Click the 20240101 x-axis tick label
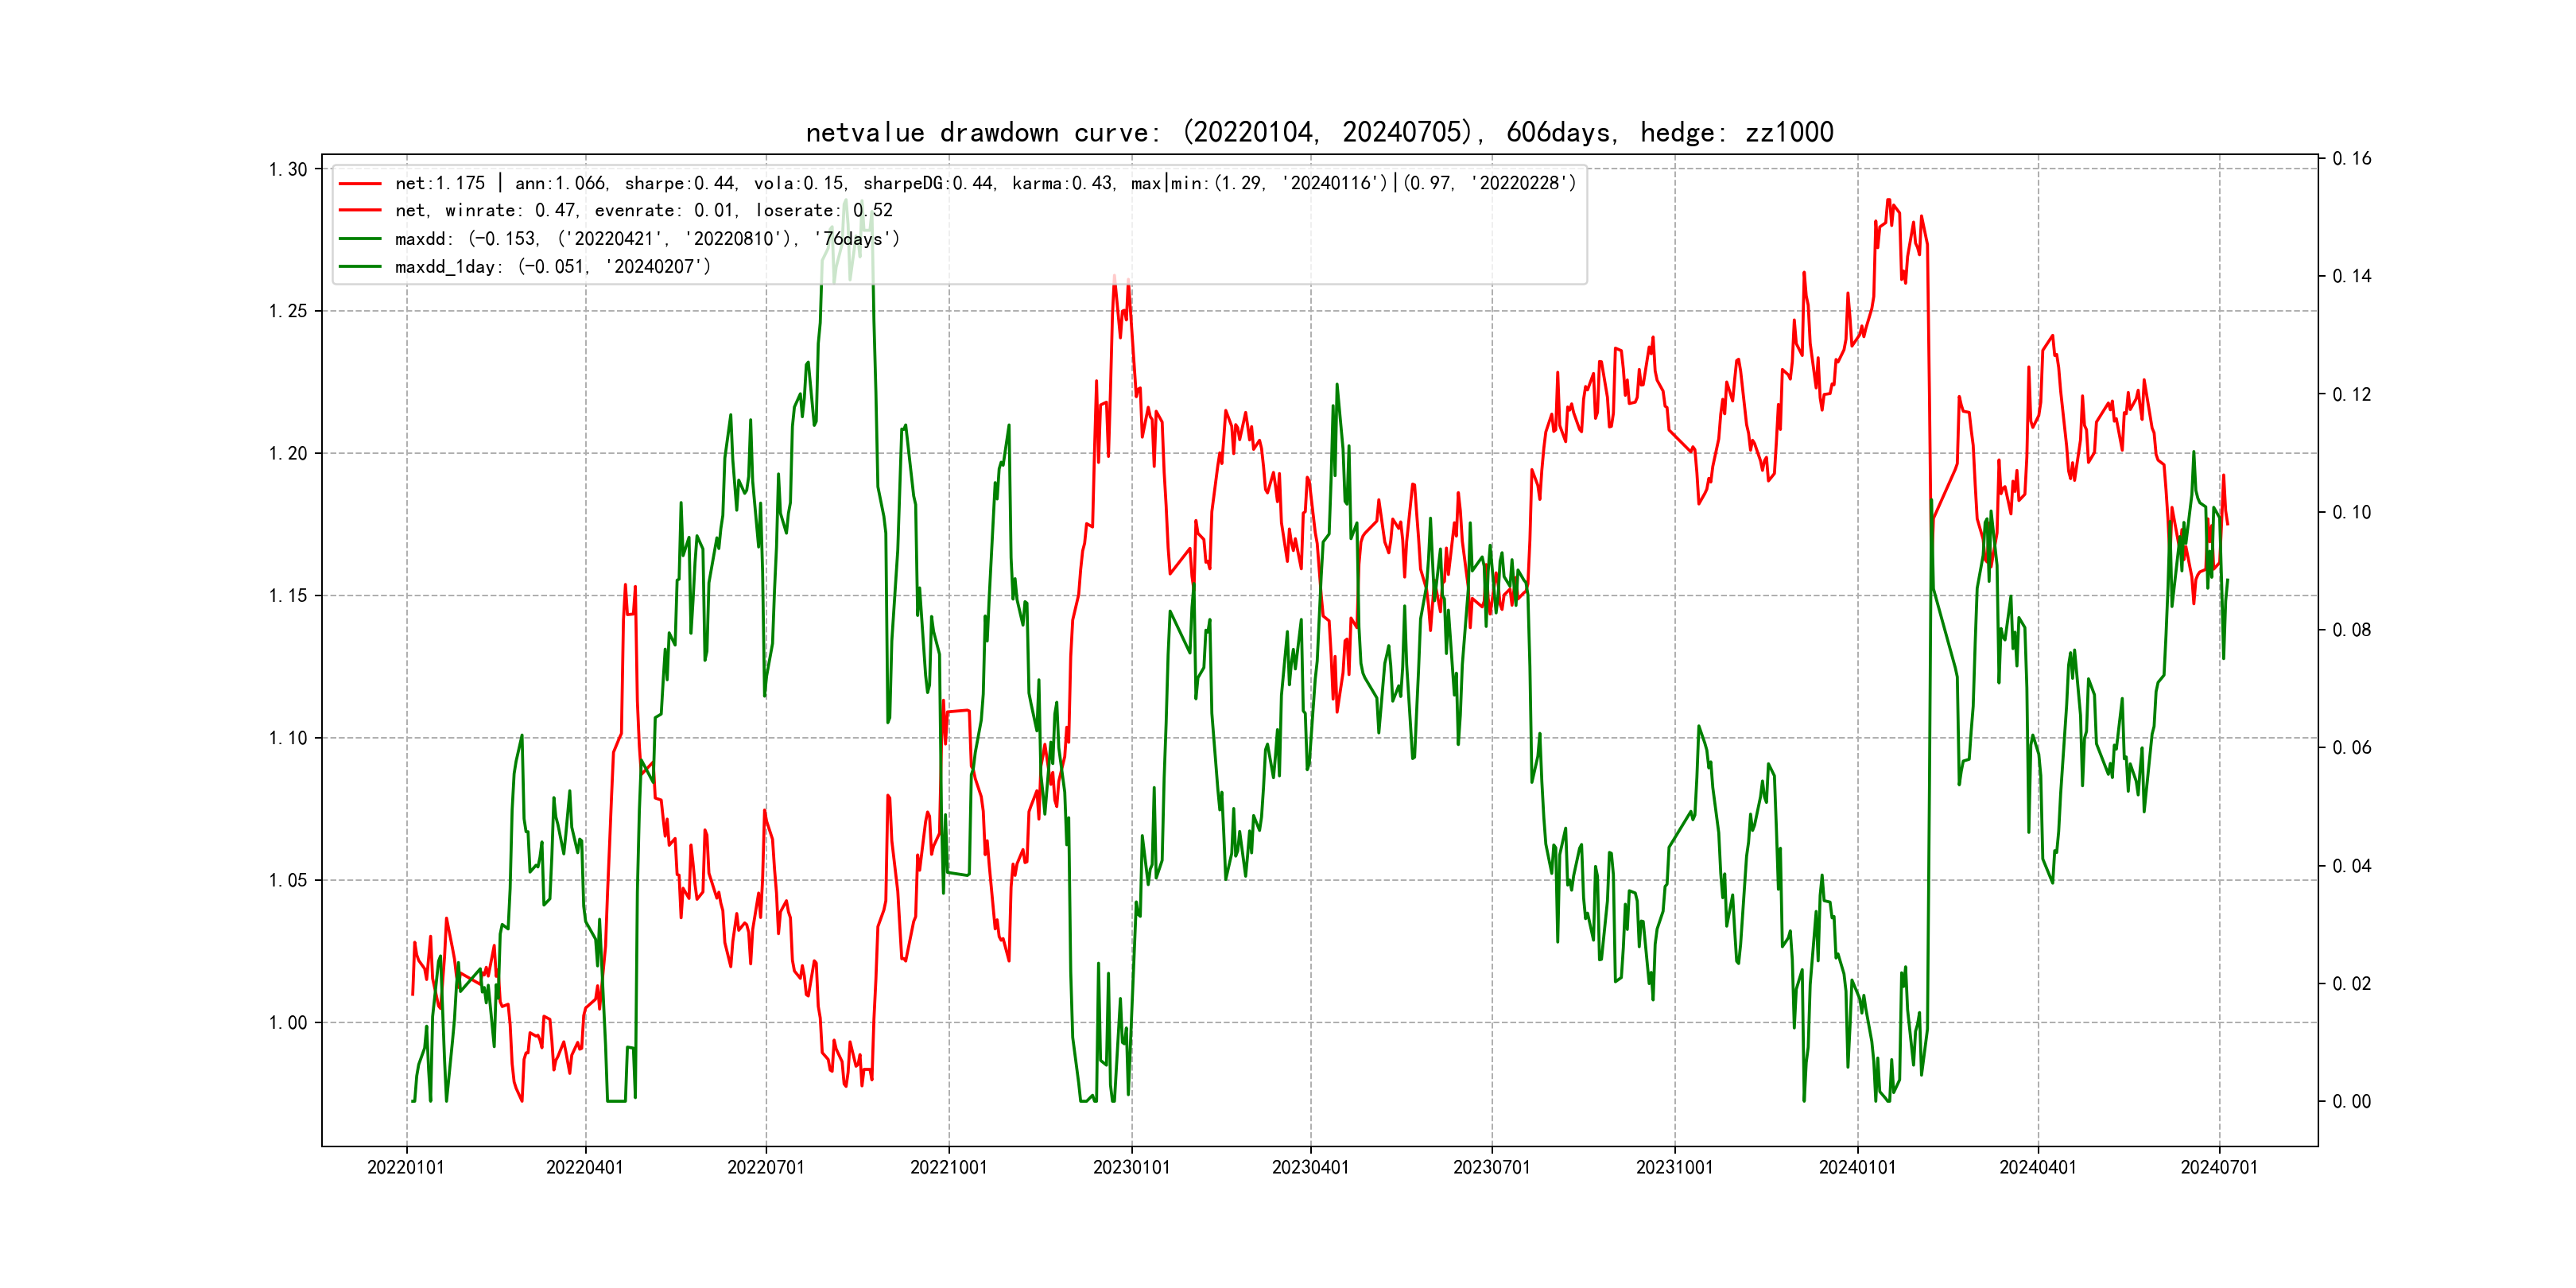The image size is (2576, 1288). (1857, 1167)
